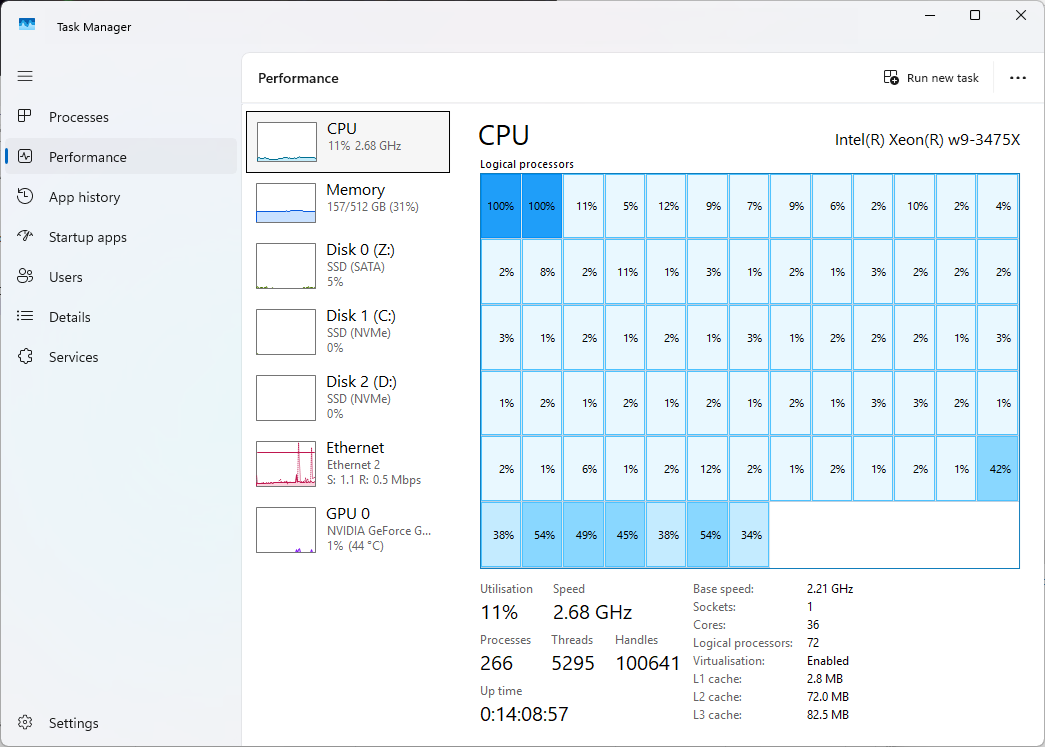
Task: Open Startup apps via its gauge icon
Action: pos(25,237)
